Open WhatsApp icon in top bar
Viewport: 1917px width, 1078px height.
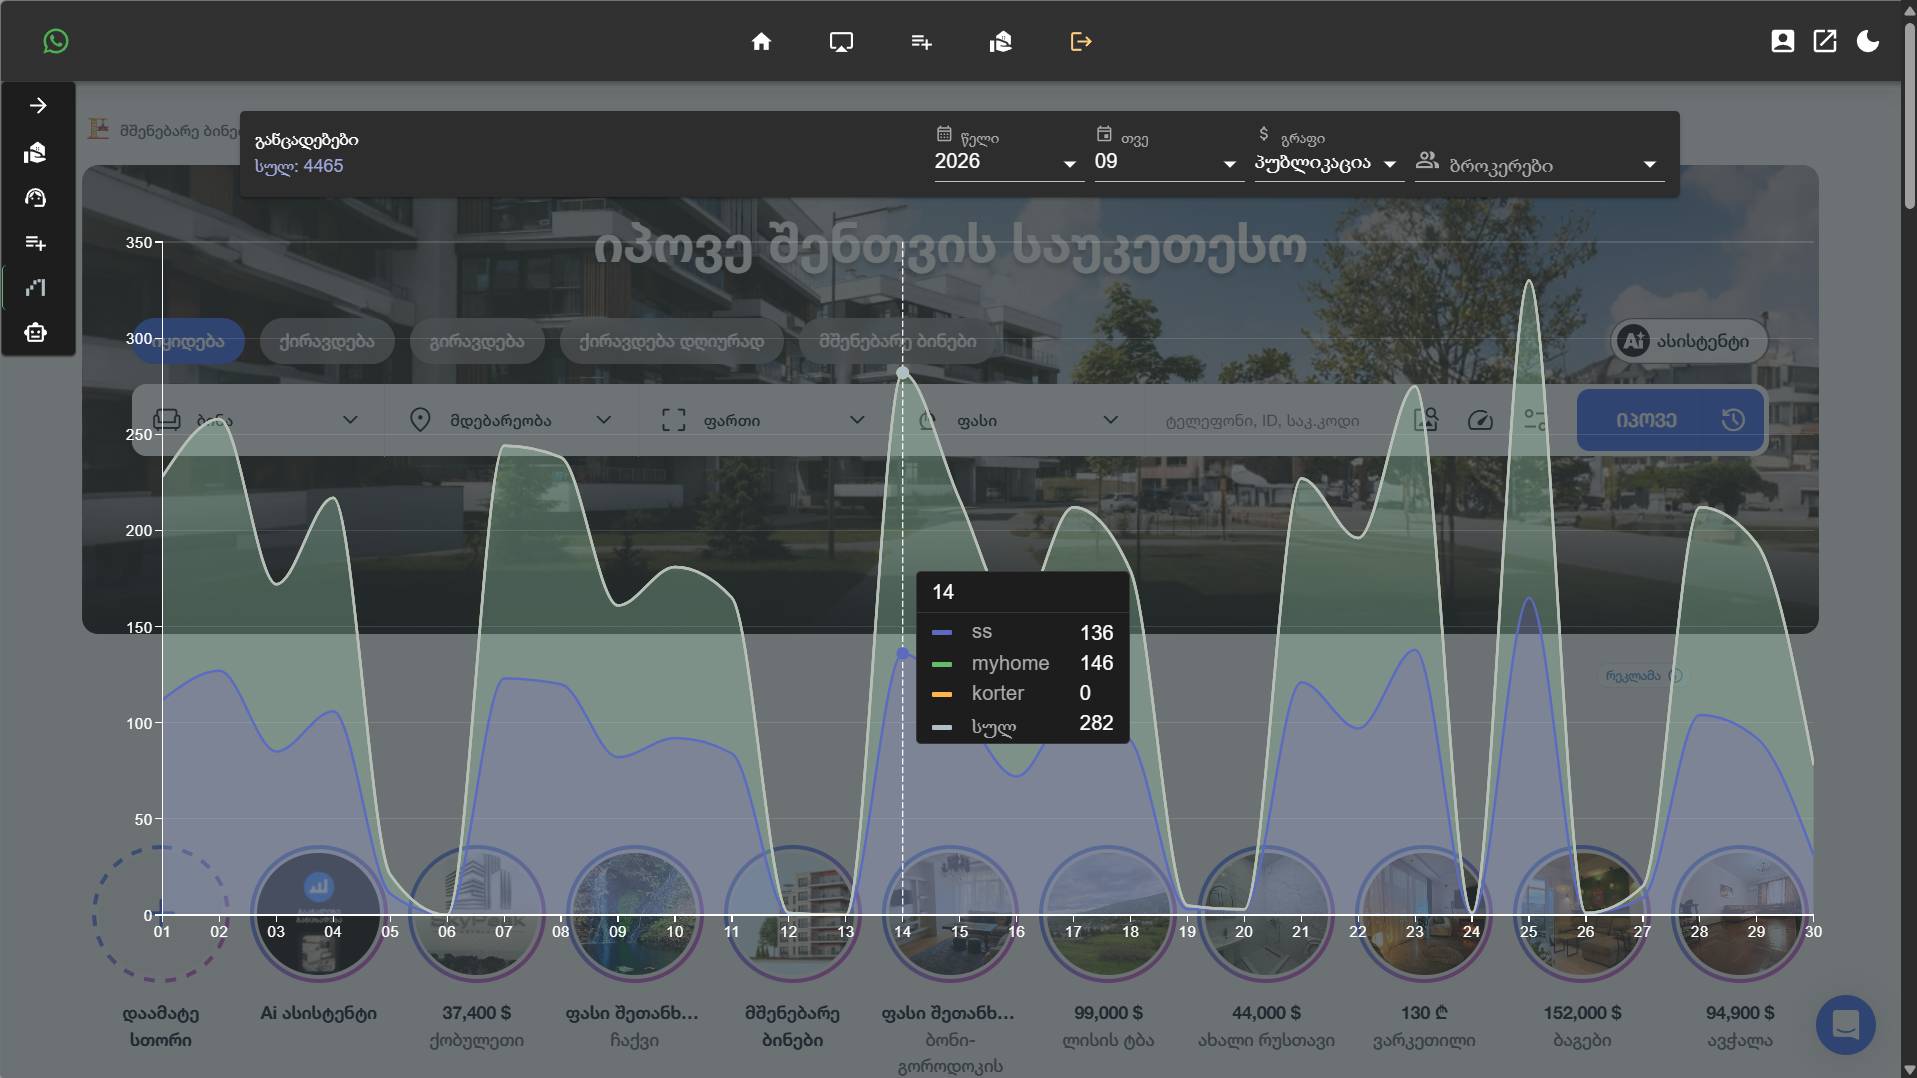[56, 41]
